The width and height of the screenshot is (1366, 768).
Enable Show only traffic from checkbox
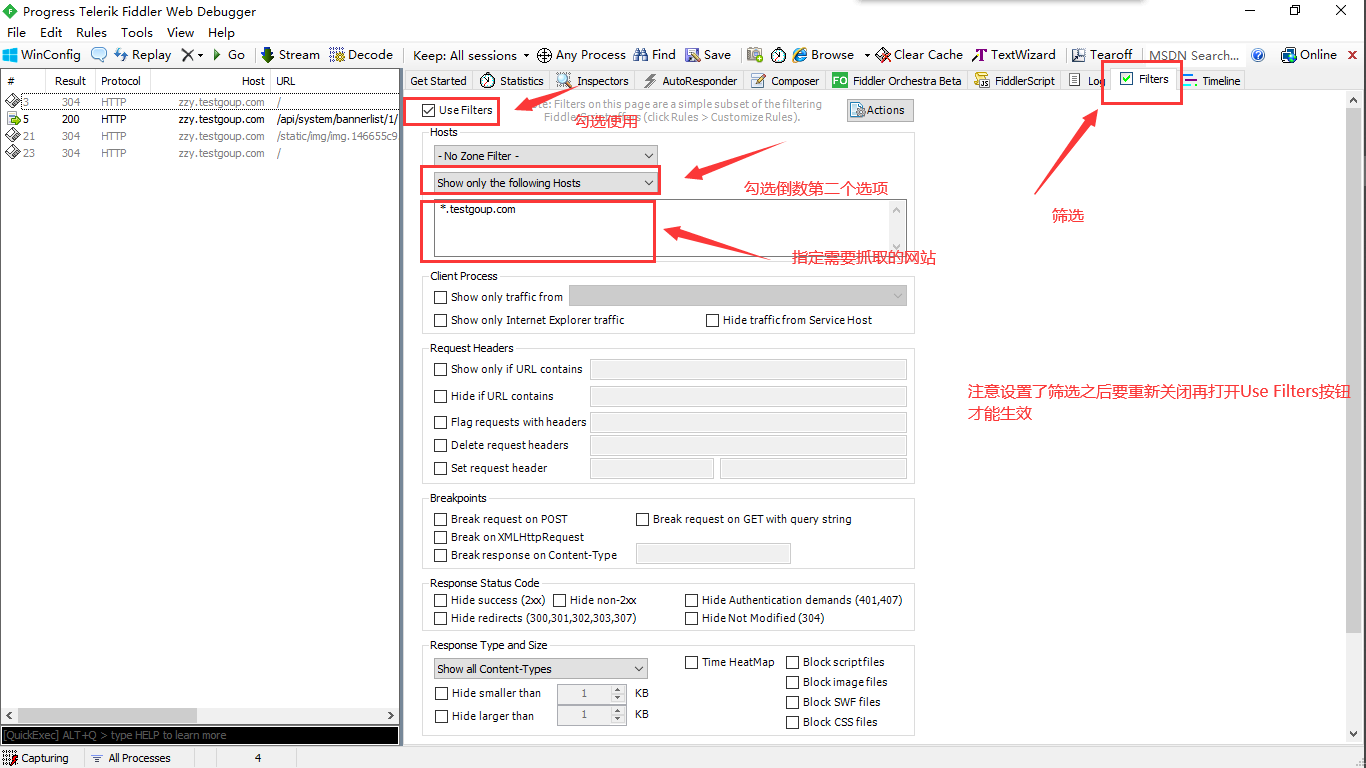coord(440,297)
